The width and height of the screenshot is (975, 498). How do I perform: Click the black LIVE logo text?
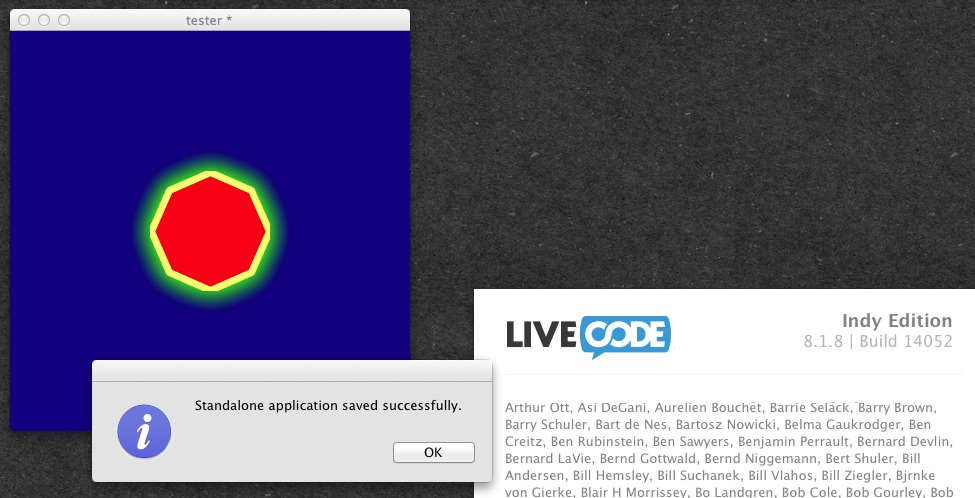click(541, 335)
